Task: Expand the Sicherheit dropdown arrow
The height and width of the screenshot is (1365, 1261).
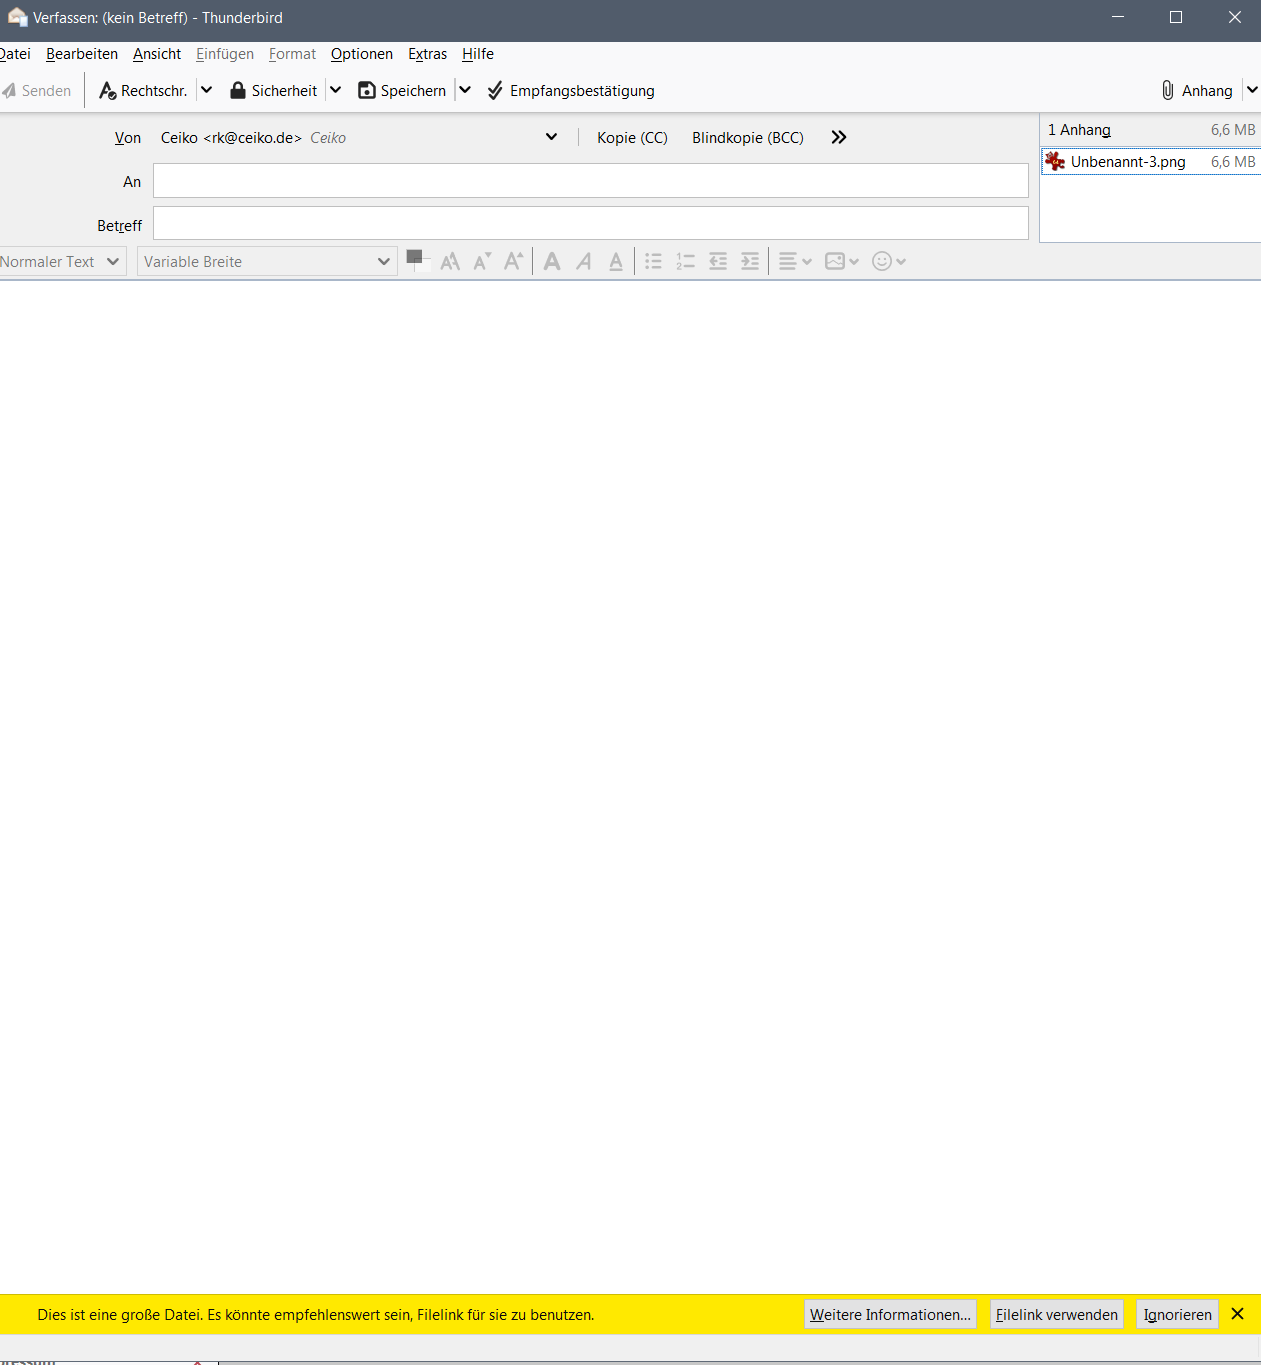Action: pyautogui.click(x=336, y=91)
